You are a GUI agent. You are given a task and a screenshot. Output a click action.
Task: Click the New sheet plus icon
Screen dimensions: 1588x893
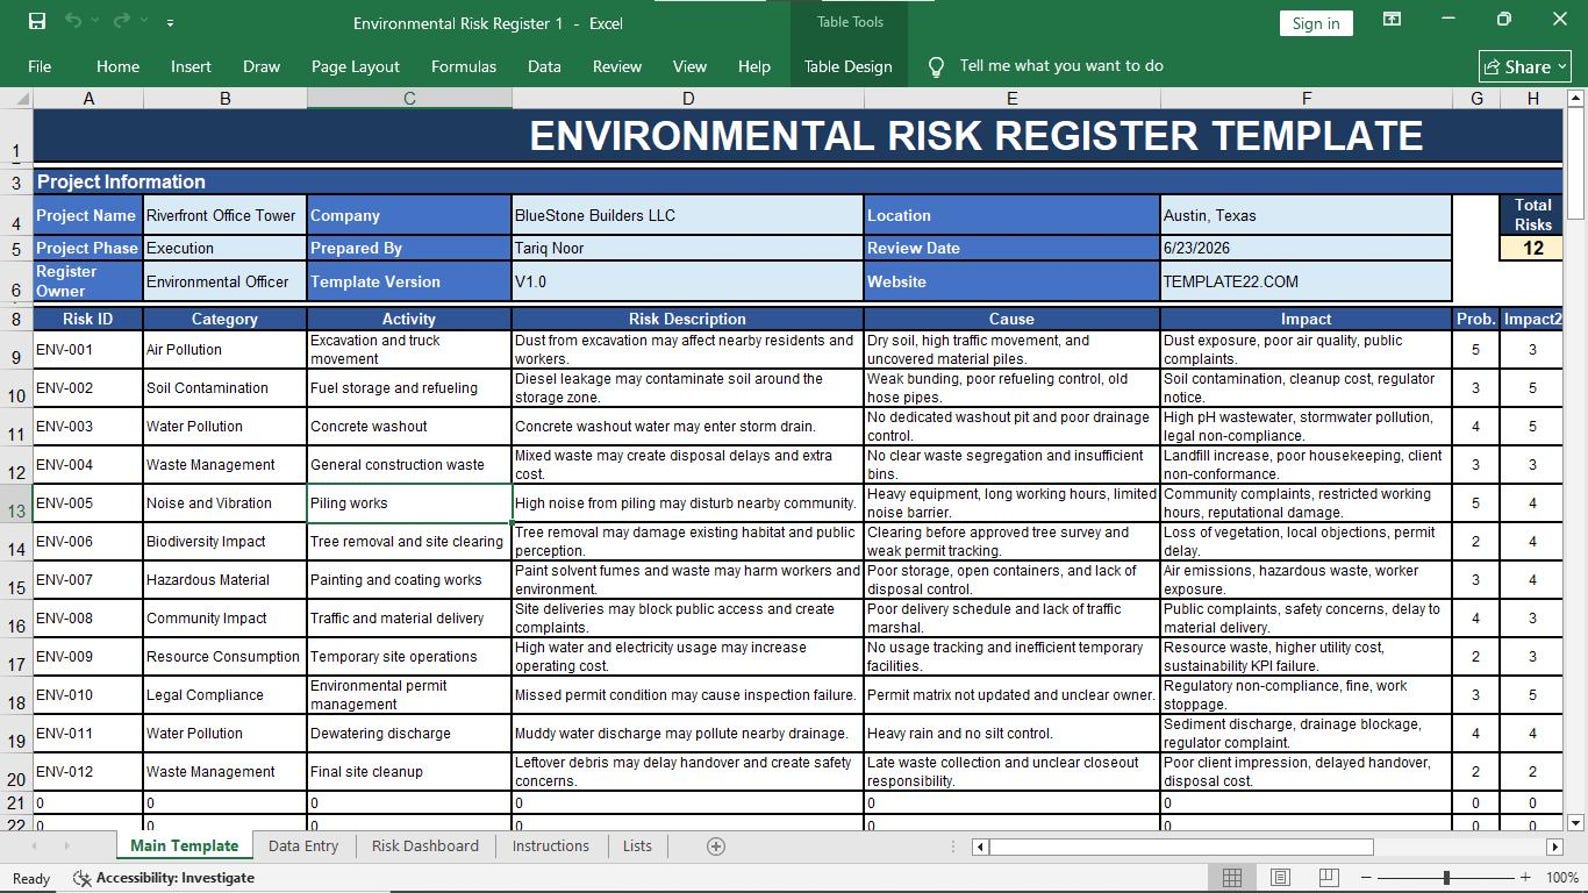(716, 846)
